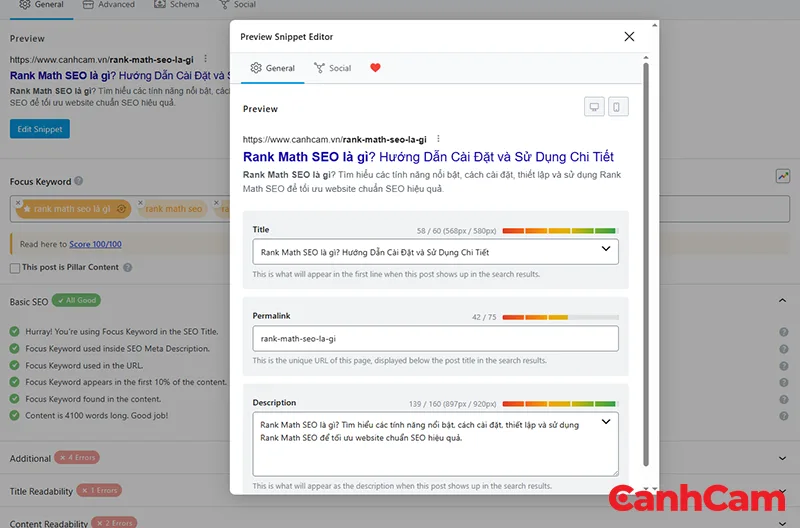Click the dialog vertical scrollbar

[x=646, y=264]
